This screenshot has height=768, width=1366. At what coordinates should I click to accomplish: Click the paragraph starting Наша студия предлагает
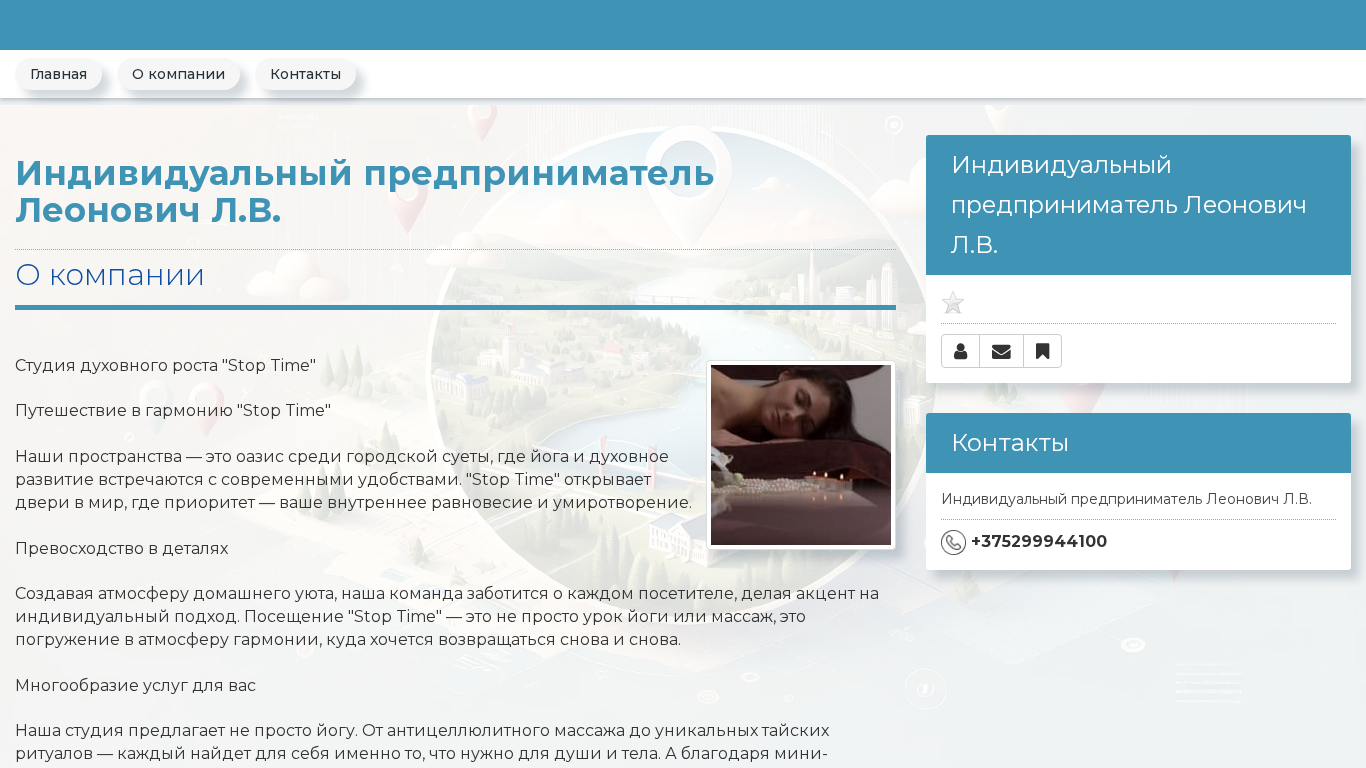[422, 742]
